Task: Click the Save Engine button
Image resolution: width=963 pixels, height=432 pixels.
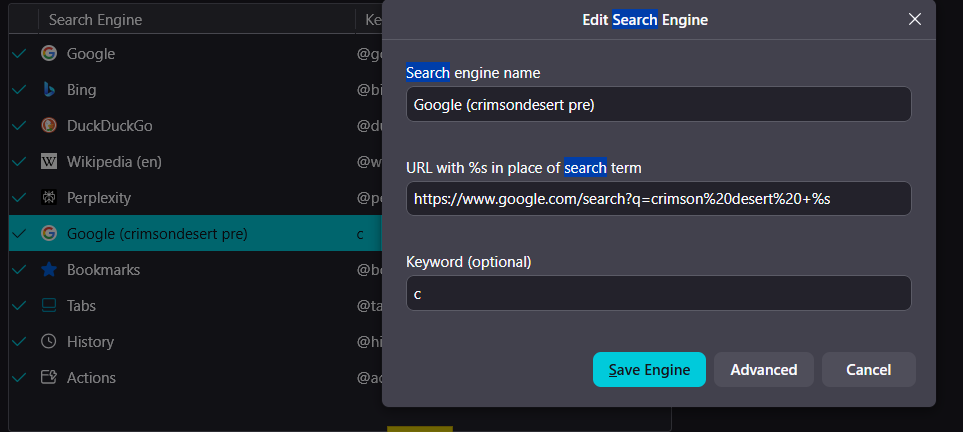Action: tap(649, 369)
